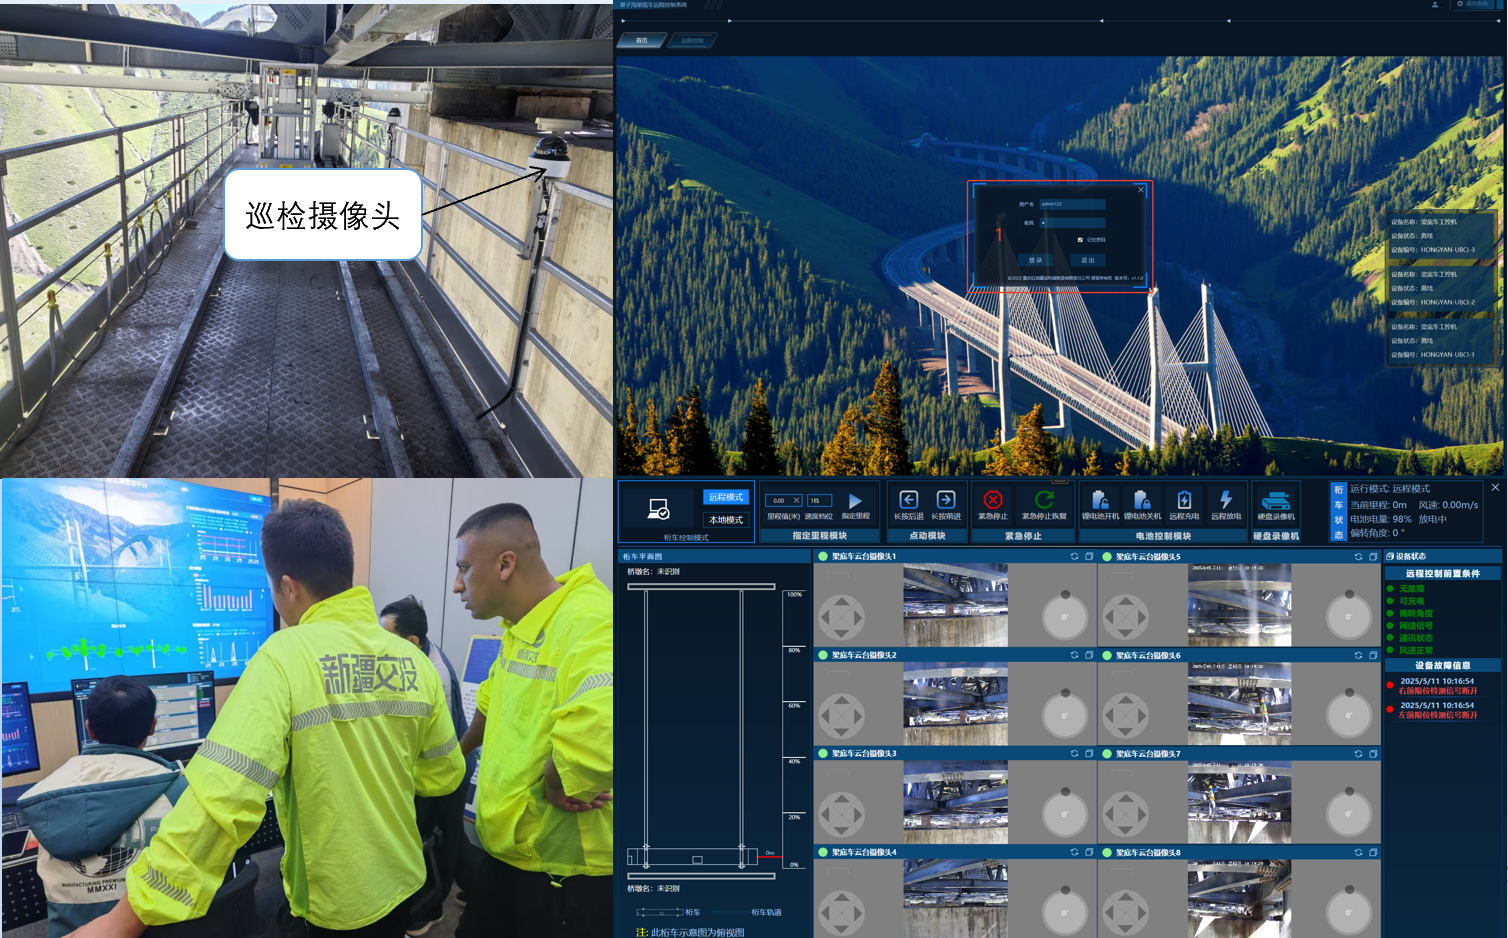This screenshot has width=1508, height=938.
Task: Open the 速度档位 speed gear dropdown
Action: point(819,500)
